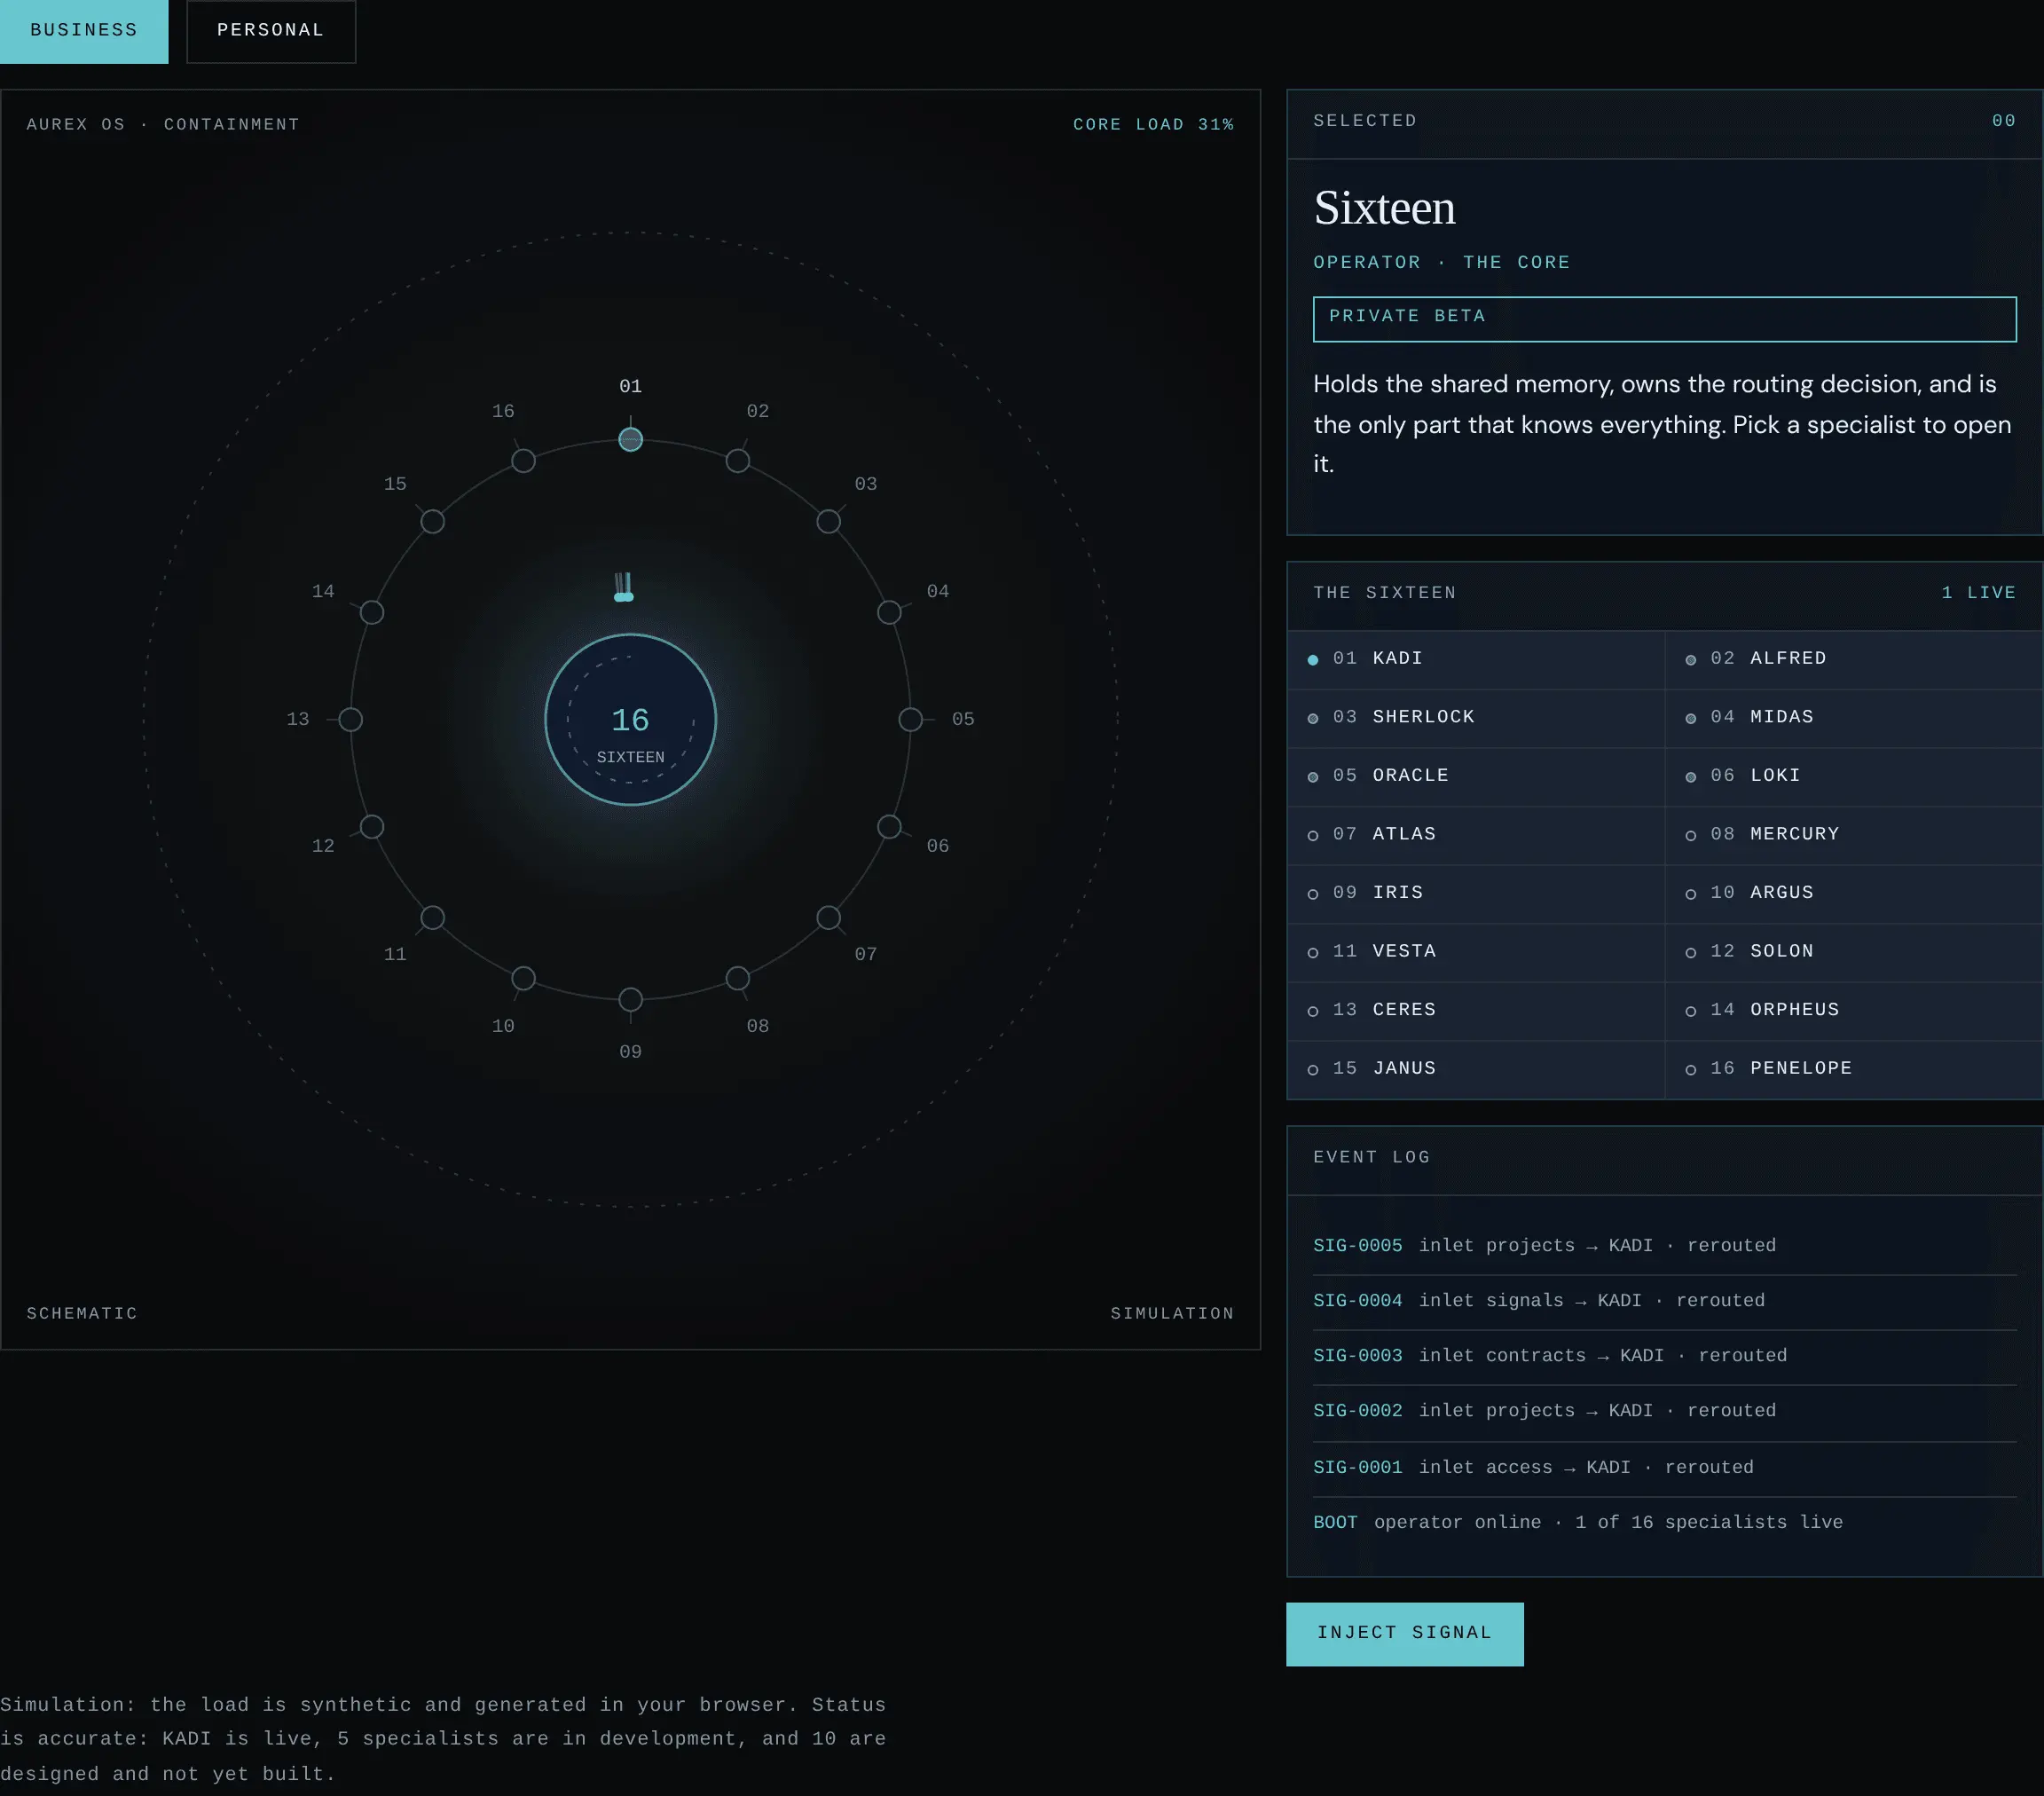Click the BOOT operator online entry
Viewport: 2044px width, 1796px height.
pos(1664,1523)
